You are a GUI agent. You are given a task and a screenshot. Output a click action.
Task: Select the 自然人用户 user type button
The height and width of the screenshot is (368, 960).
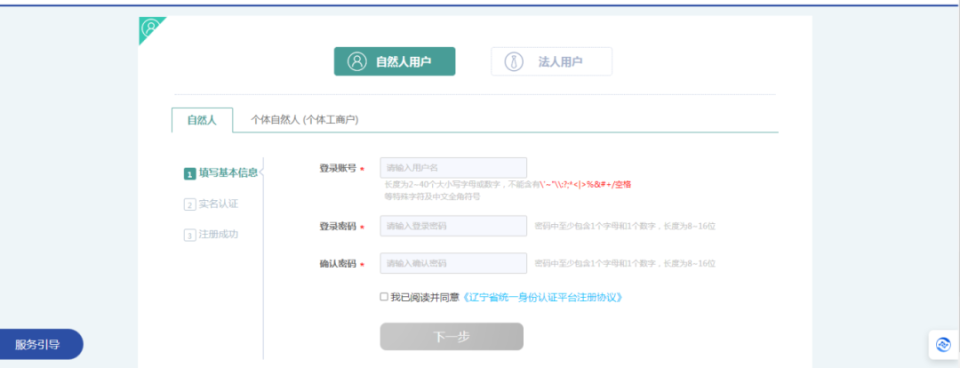[x=394, y=61]
